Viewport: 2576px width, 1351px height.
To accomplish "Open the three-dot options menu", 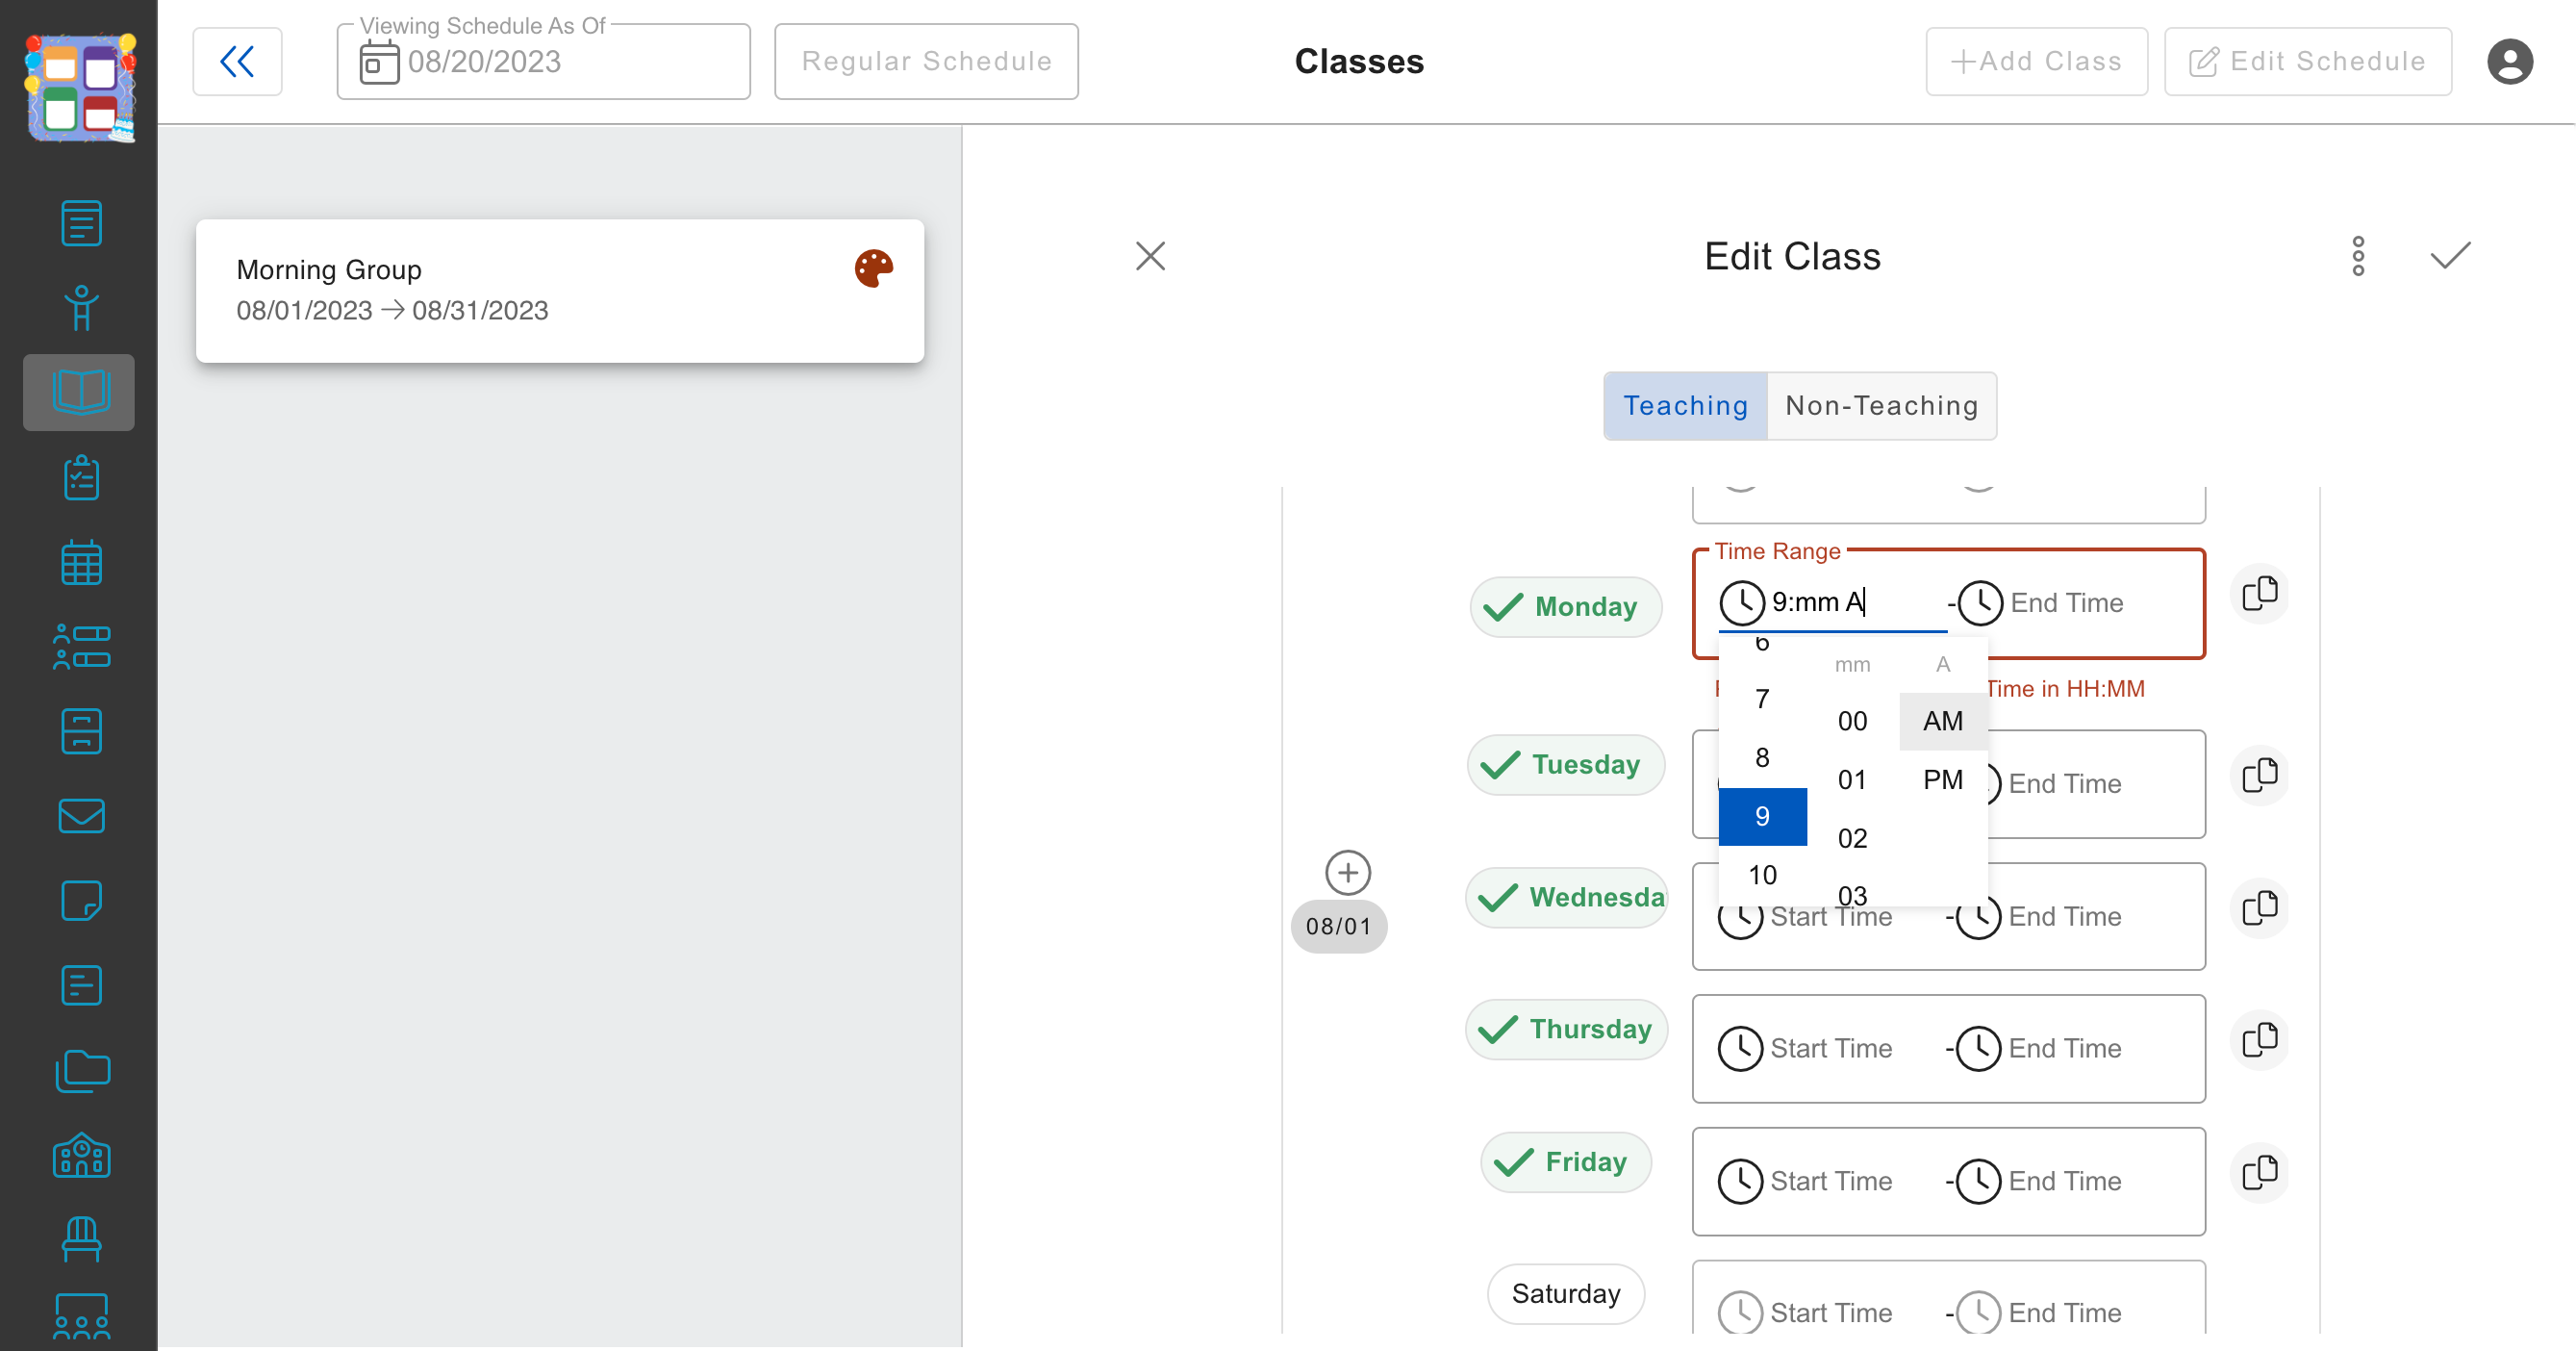I will (2358, 256).
